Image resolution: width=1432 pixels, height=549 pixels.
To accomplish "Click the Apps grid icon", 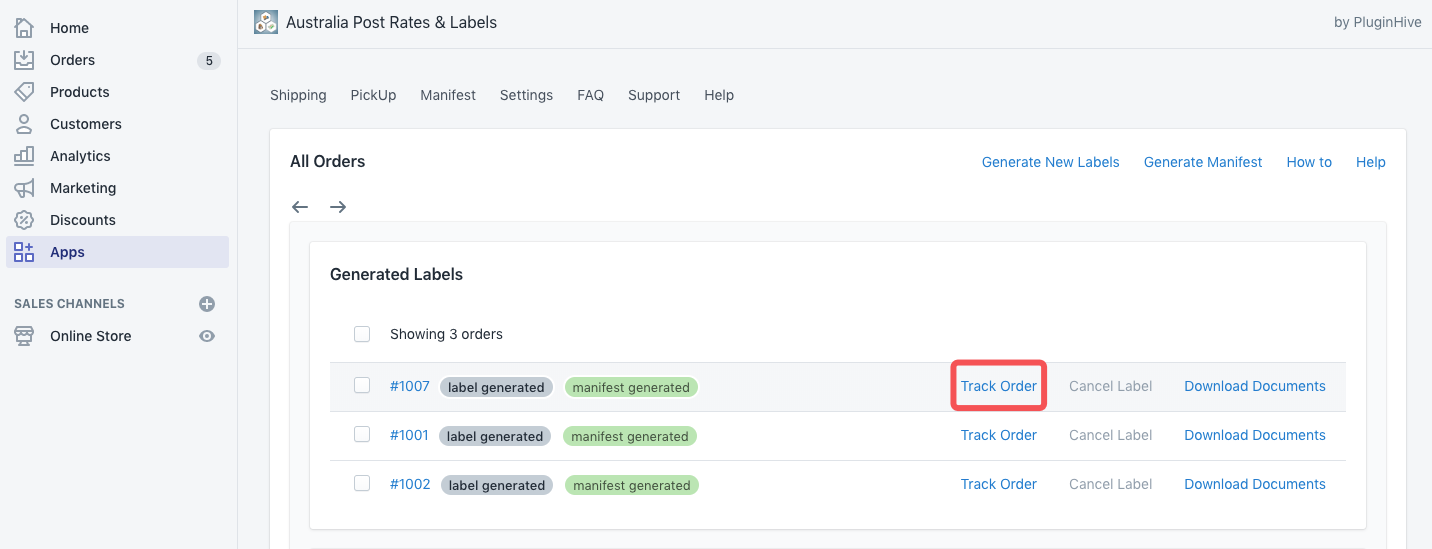I will coord(24,252).
